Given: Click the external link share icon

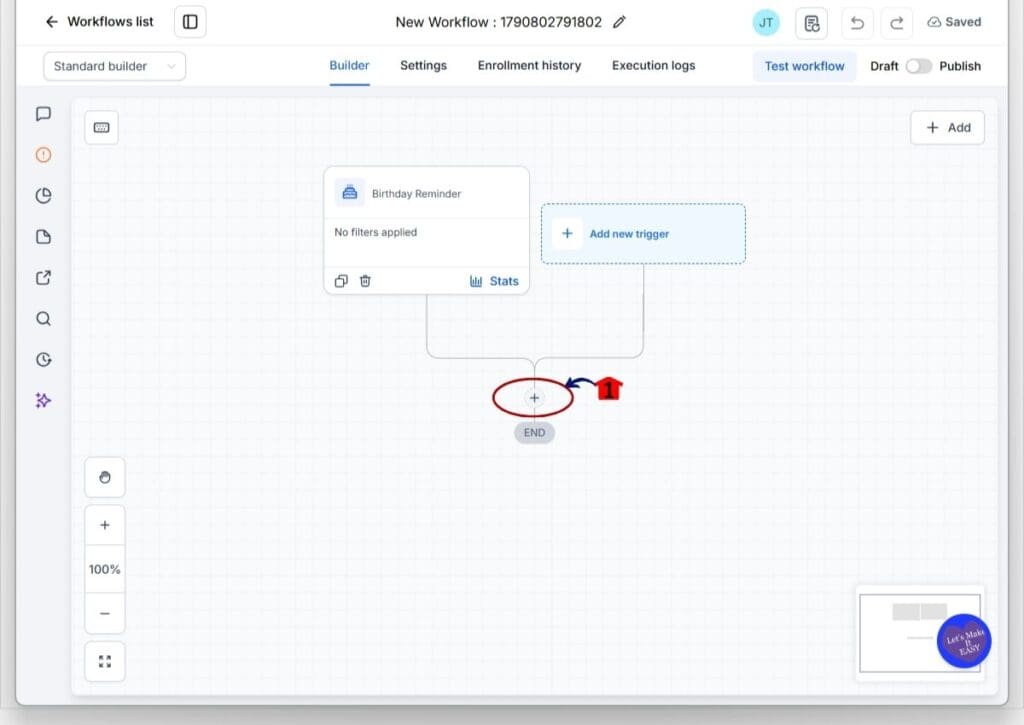Looking at the screenshot, I should [x=43, y=278].
